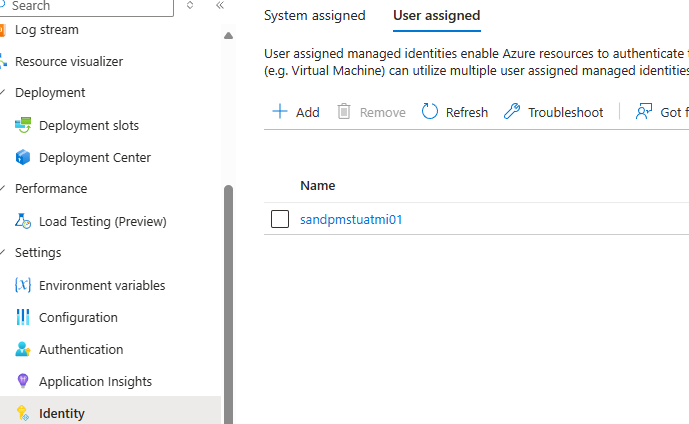This screenshot has height=424, width=689.
Task: Open Environment variables braces icon
Action: click(x=23, y=285)
